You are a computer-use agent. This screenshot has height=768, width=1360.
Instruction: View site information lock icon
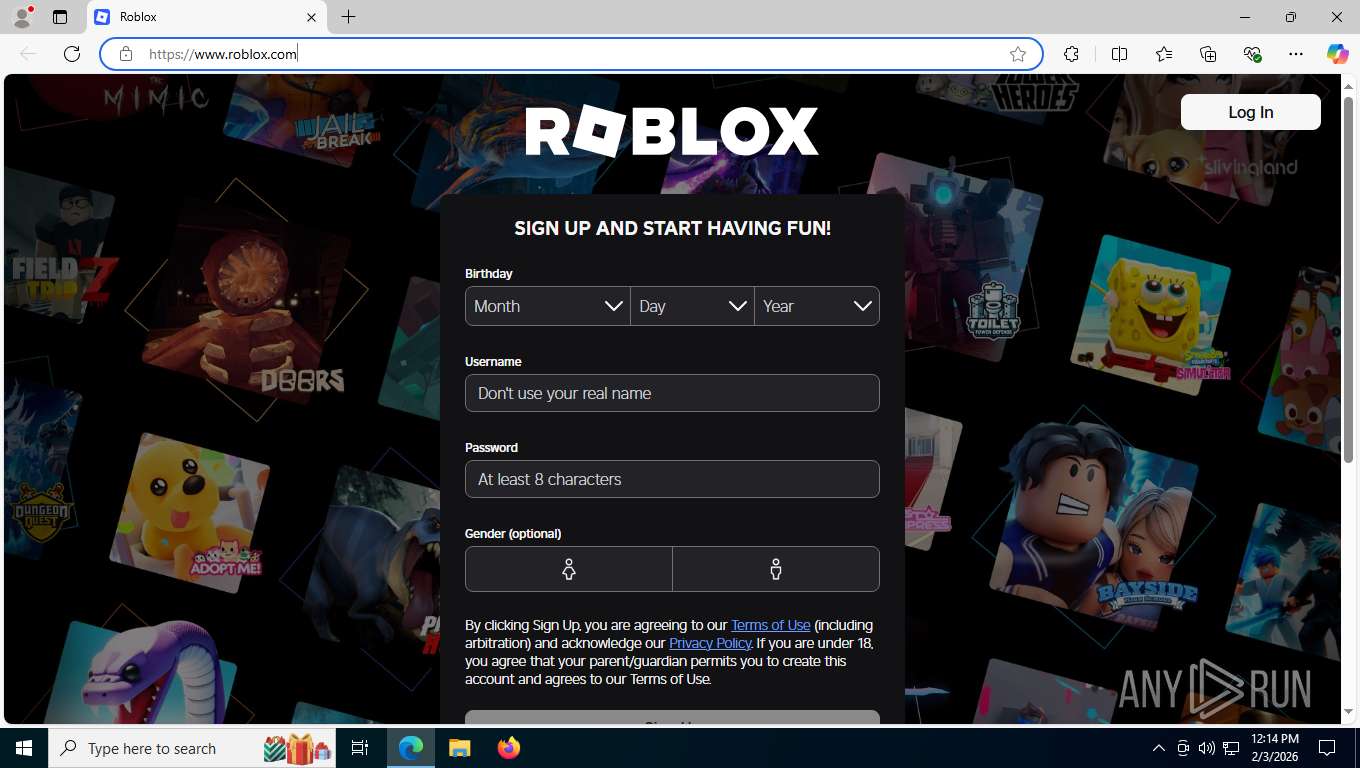point(125,54)
